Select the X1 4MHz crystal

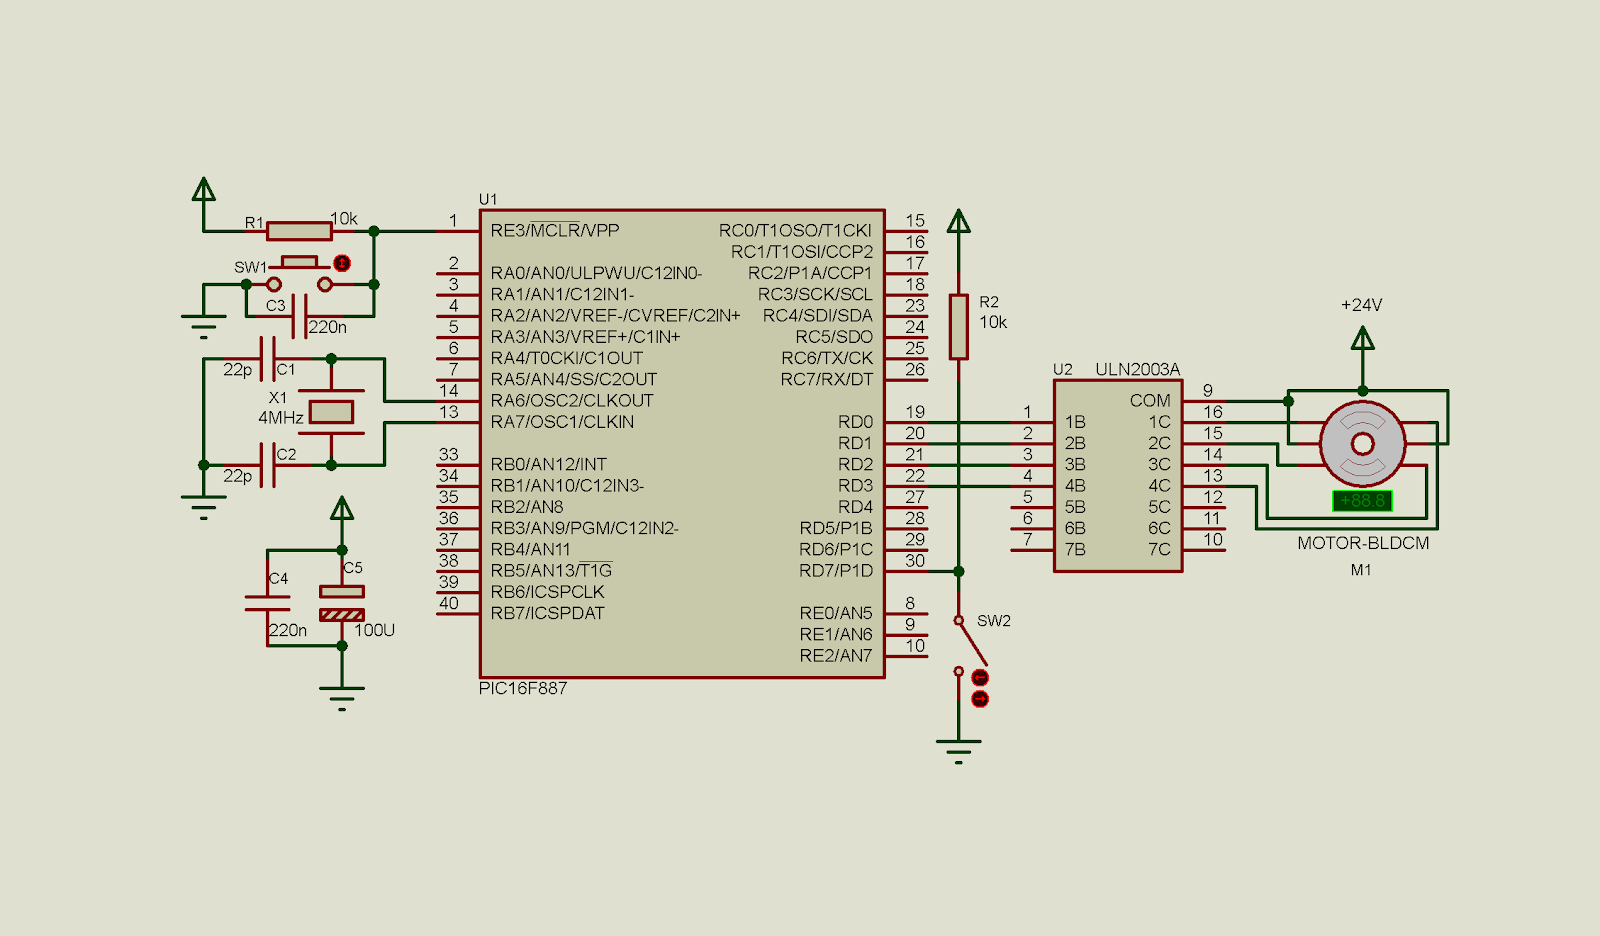[331, 411]
